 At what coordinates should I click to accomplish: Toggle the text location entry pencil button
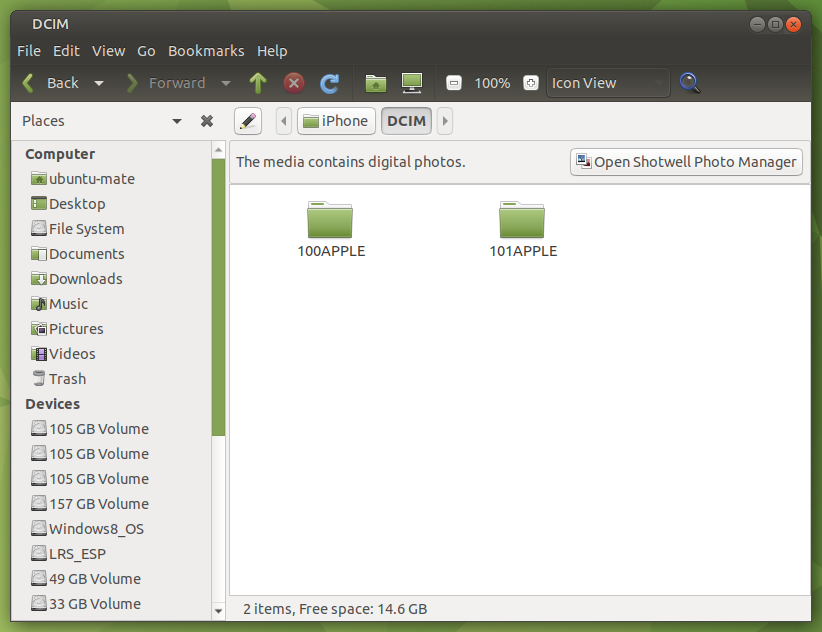click(x=248, y=121)
